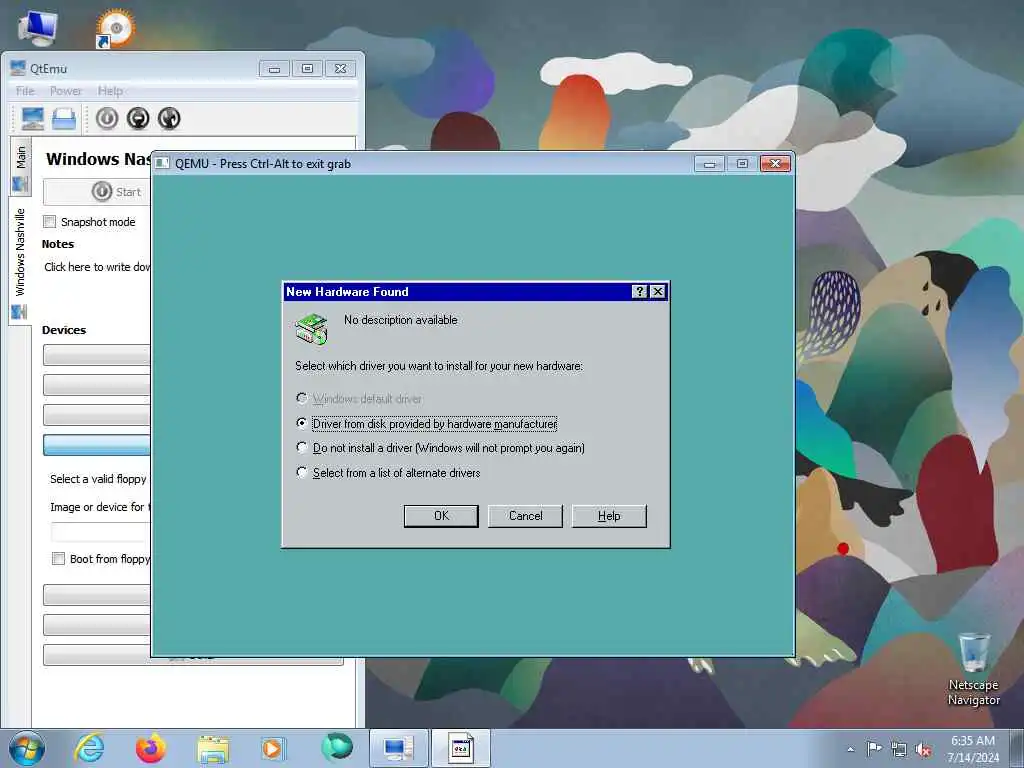Click 'No description available' text

(x=400, y=320)
